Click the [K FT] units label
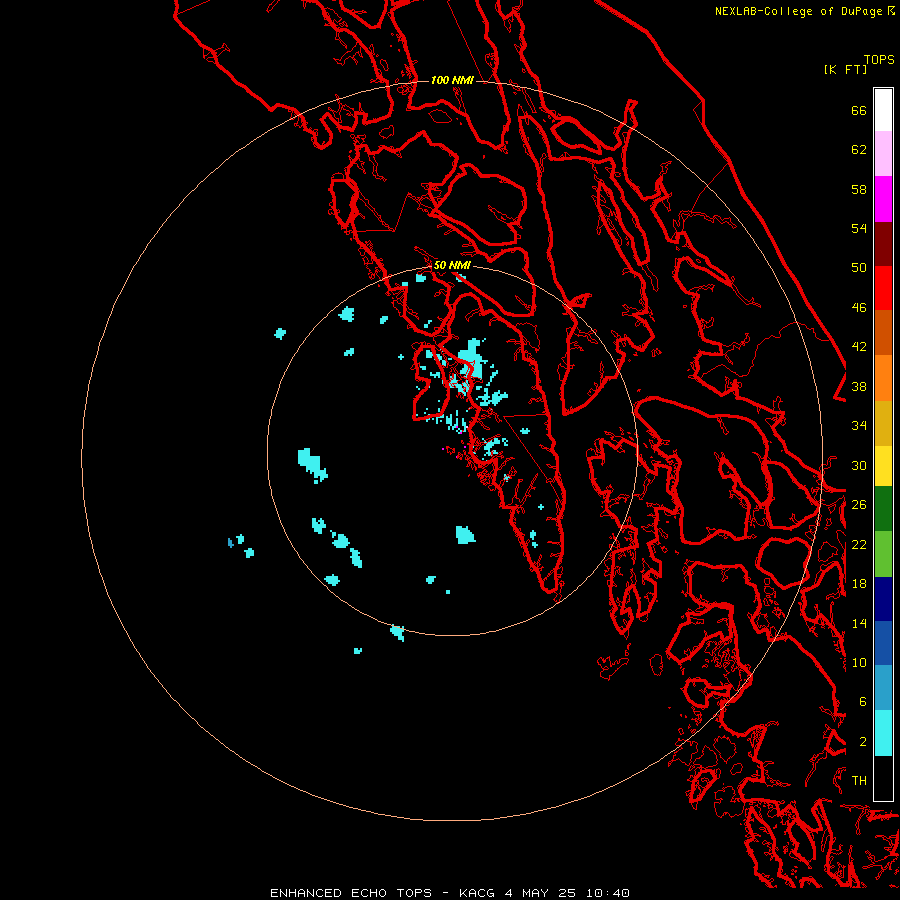The height and width of the screenshot is (900, 900). [x=845, y=69]
